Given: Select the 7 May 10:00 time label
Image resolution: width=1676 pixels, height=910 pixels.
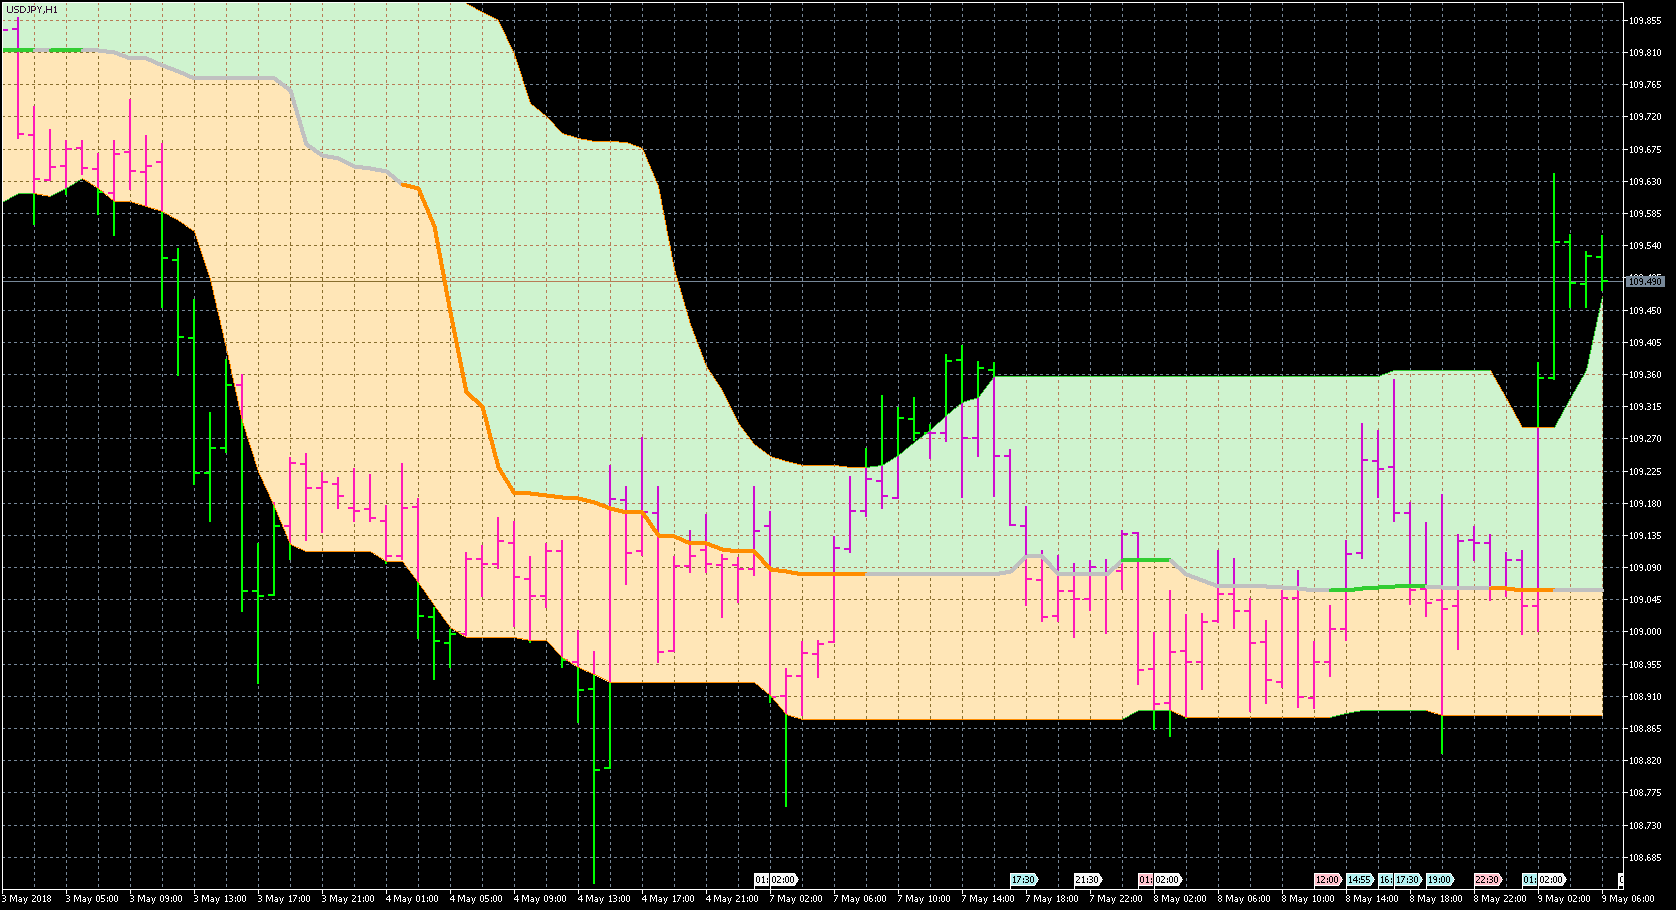Looking at the screenshot, I should click(924, 899).
